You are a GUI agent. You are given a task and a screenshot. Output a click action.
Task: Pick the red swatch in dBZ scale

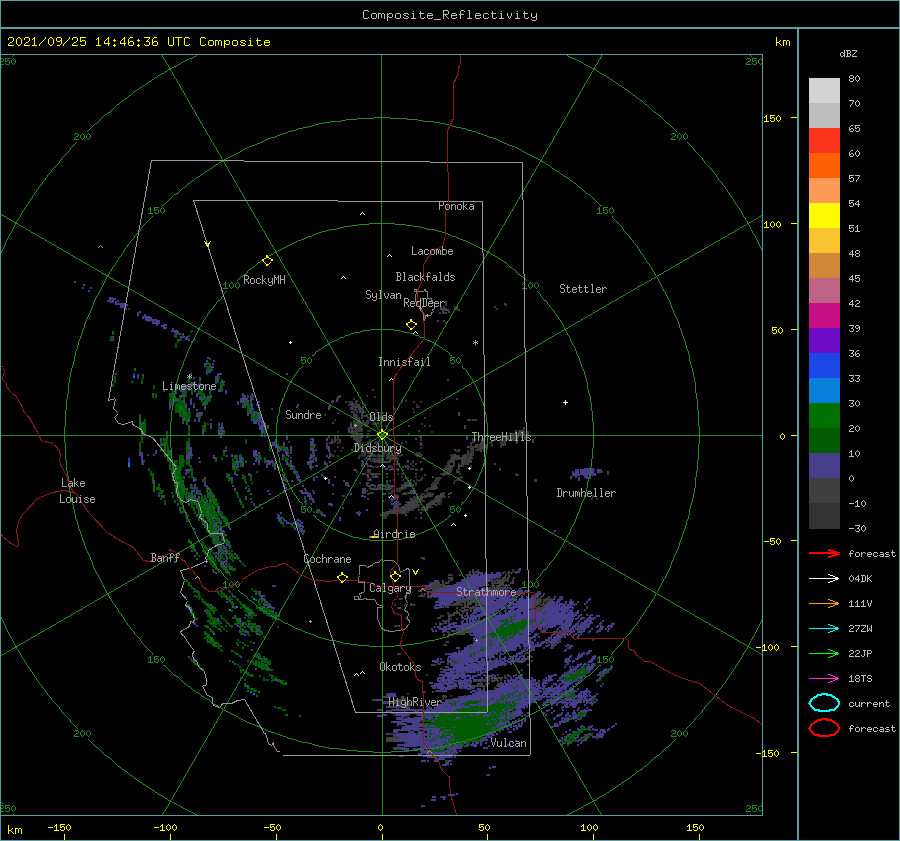pos(824,141)
